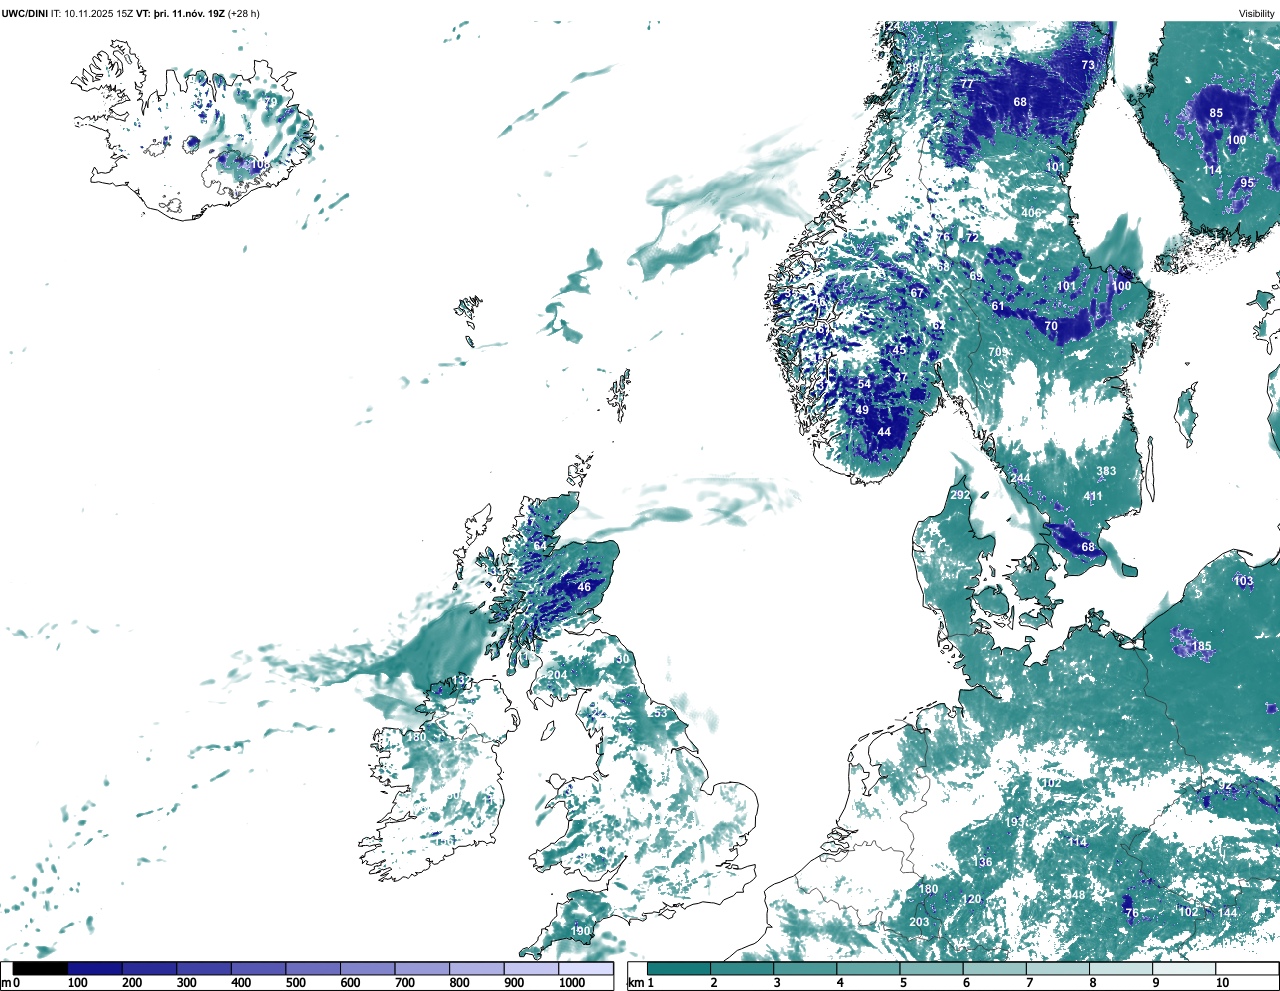Click the visibility value '411' over southern Sweden
This screenshot has width=1280, height=991.
[1093, 496]
